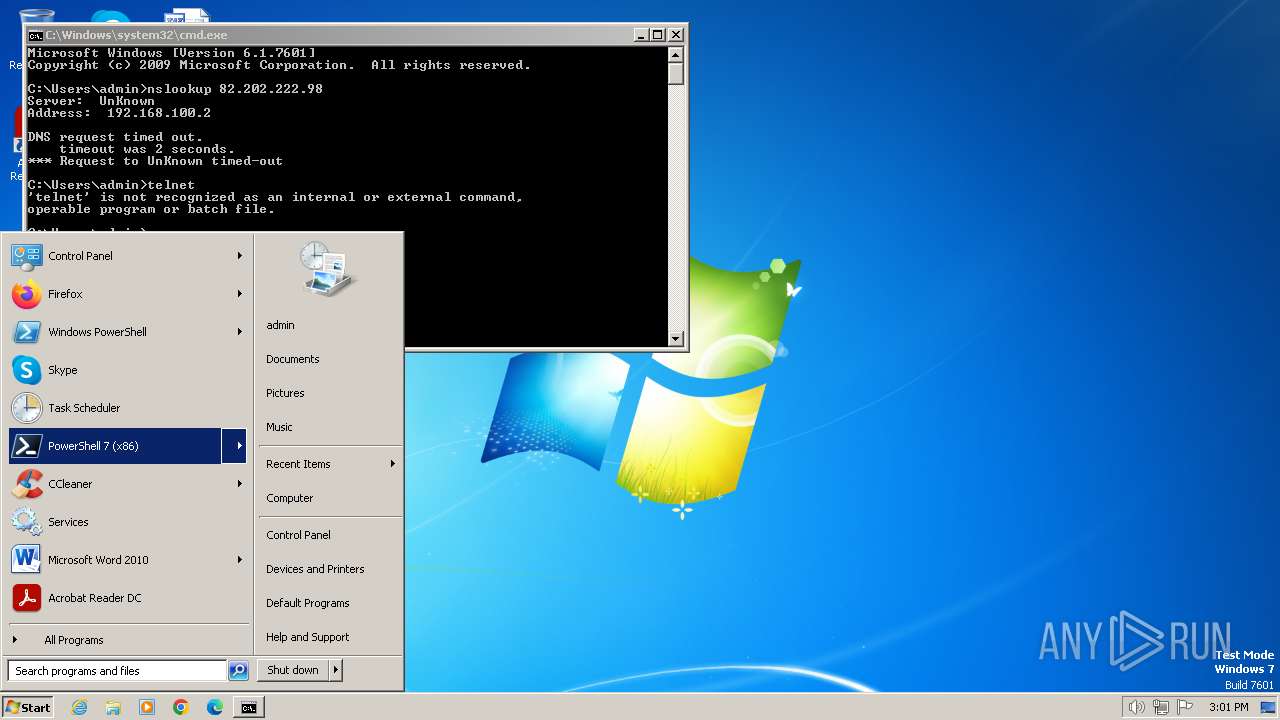Click the scroll down arrow in cmd window
Screen dimensions: 1280x720
(x=676, y=339)
